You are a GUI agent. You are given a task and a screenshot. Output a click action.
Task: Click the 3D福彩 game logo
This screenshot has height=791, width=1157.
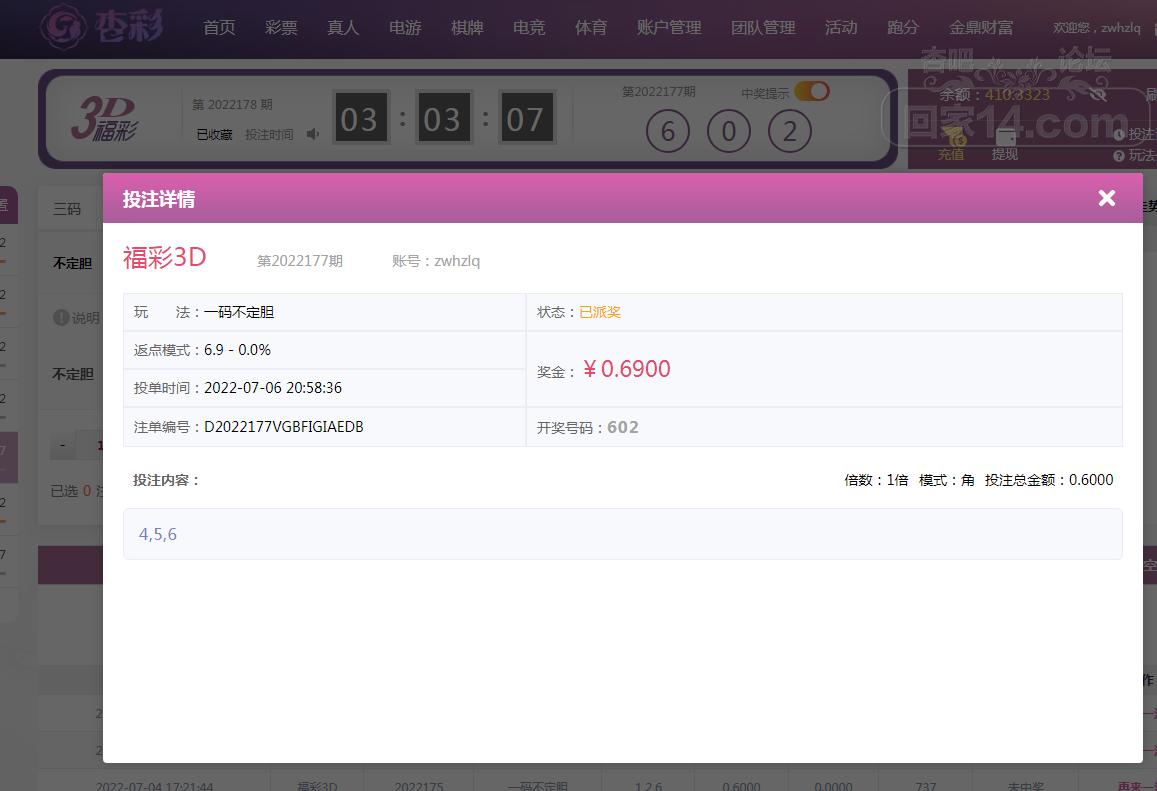[105, 119]
